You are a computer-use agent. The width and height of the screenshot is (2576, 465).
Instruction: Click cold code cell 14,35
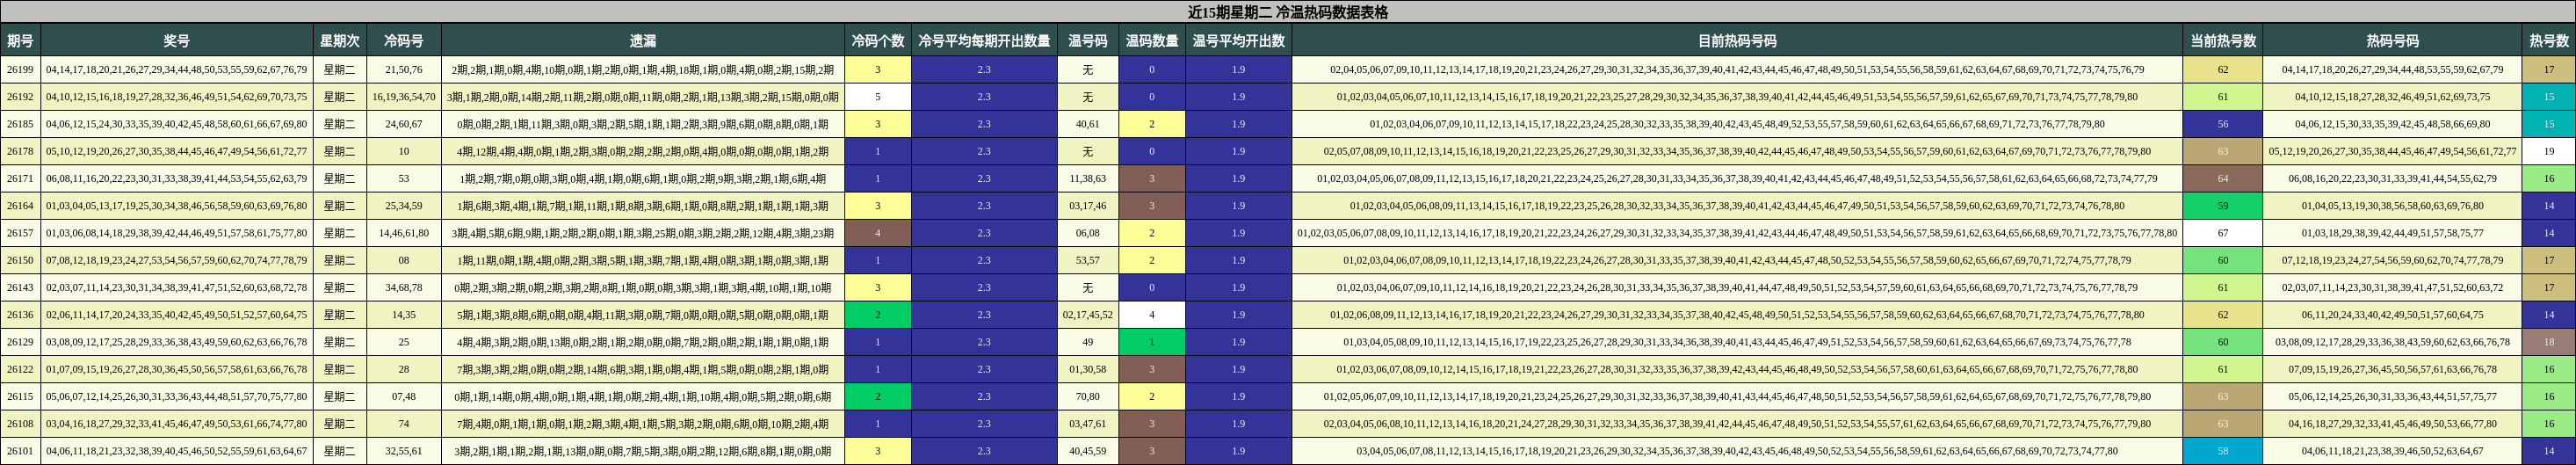coord(403,315)
